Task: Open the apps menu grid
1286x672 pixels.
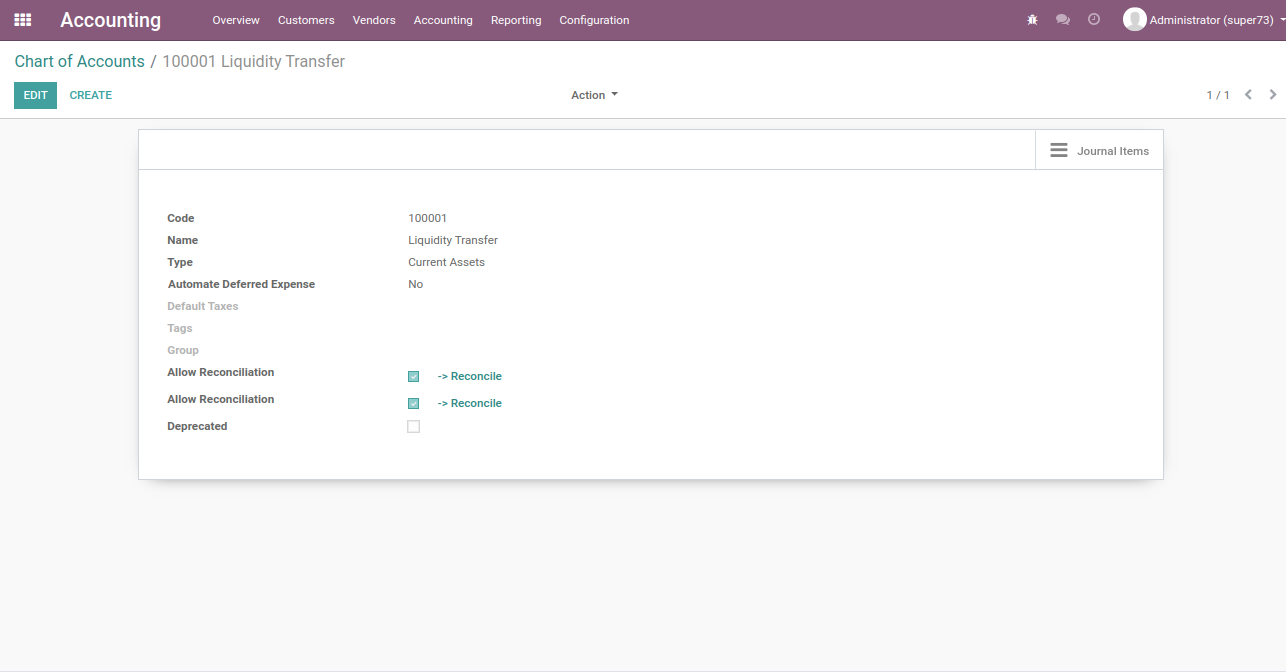Action: click(x=22, y=20)
